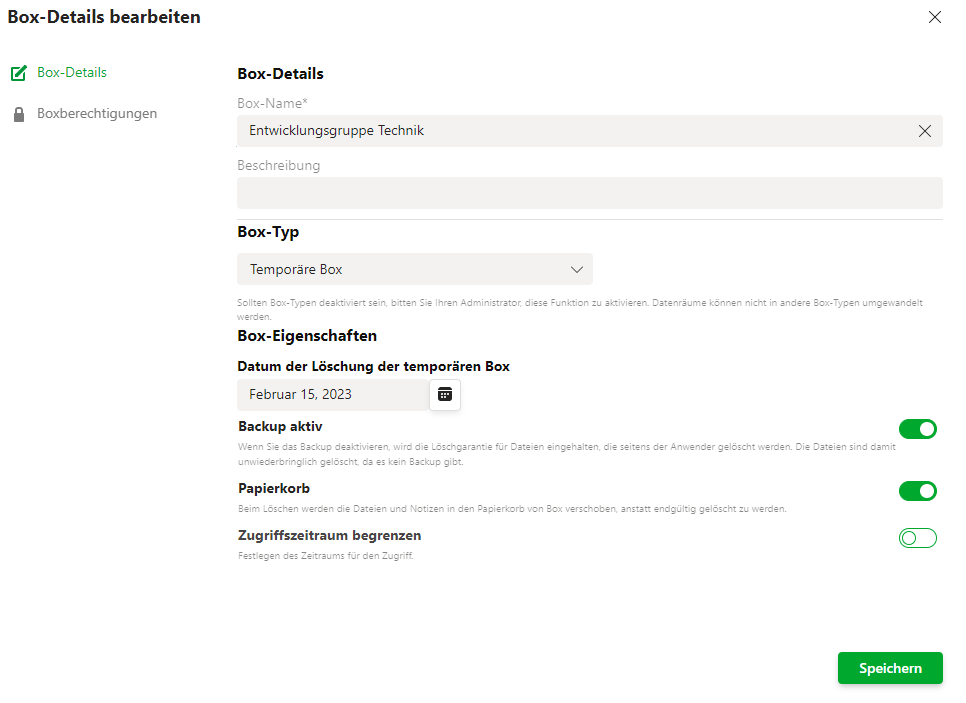Enable the Zugriffszeitraum begrenzen toggle
Screen dimensions: 966x703
point(917,538)
